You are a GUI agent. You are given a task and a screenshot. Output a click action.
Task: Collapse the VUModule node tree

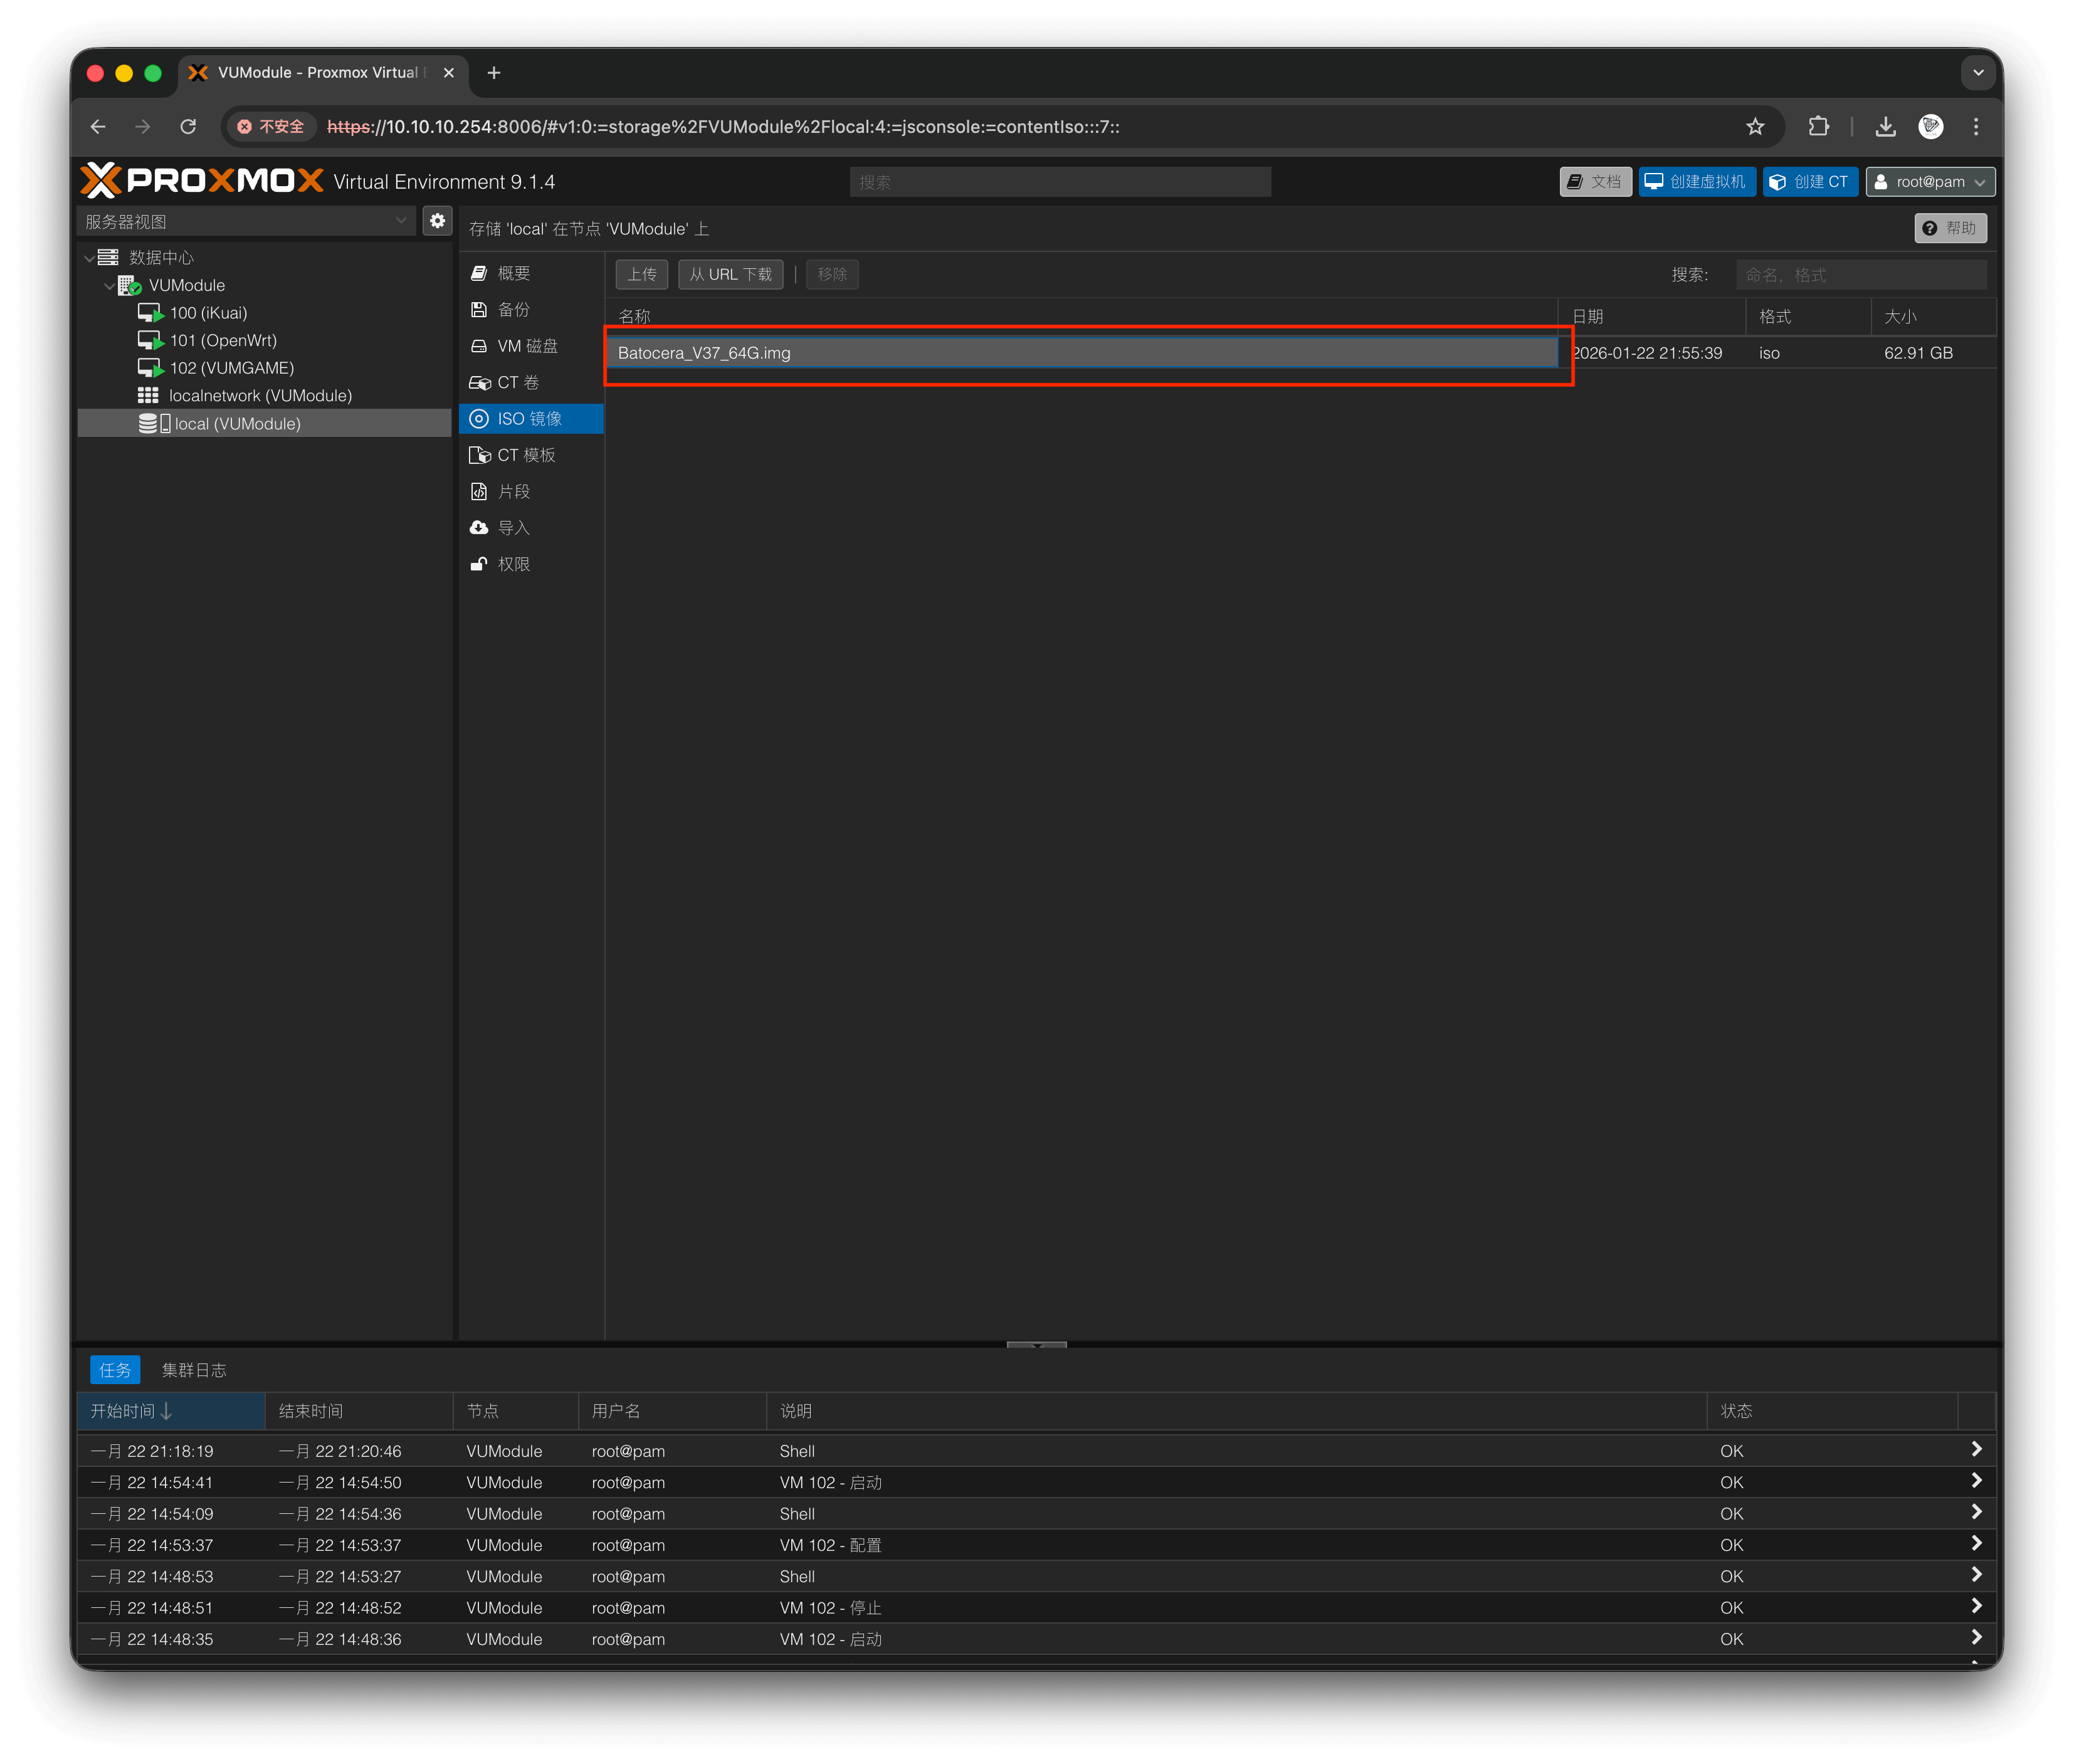click(109, 286)
